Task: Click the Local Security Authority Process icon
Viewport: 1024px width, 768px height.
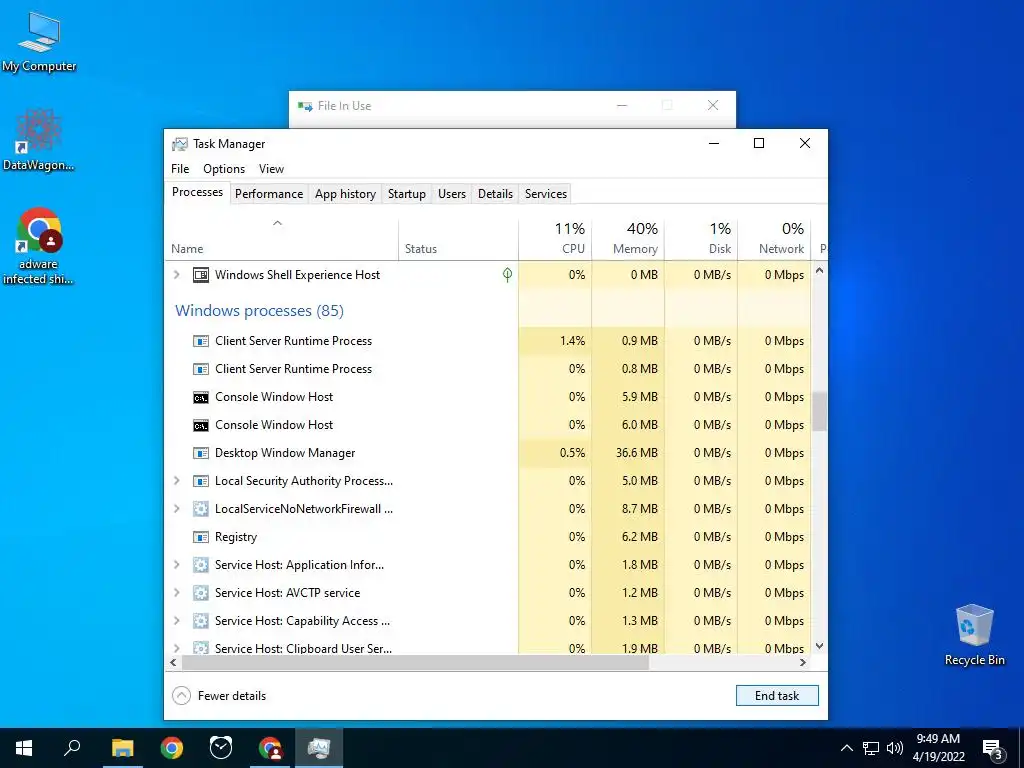Action: pyautogui.click(x=201, y=481)
